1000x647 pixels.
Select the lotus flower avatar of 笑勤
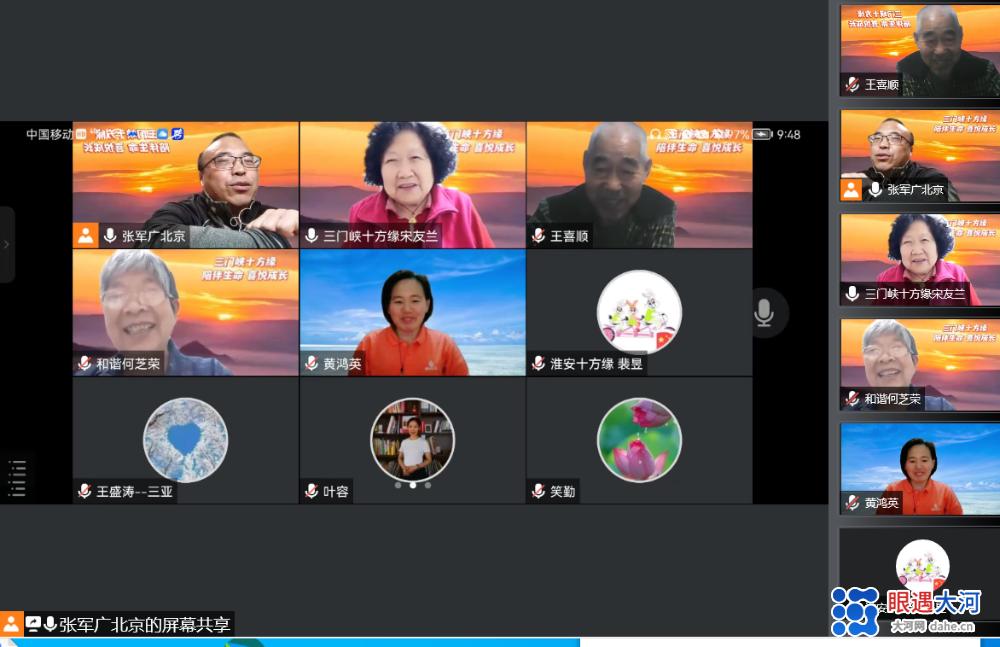(639, 440)
